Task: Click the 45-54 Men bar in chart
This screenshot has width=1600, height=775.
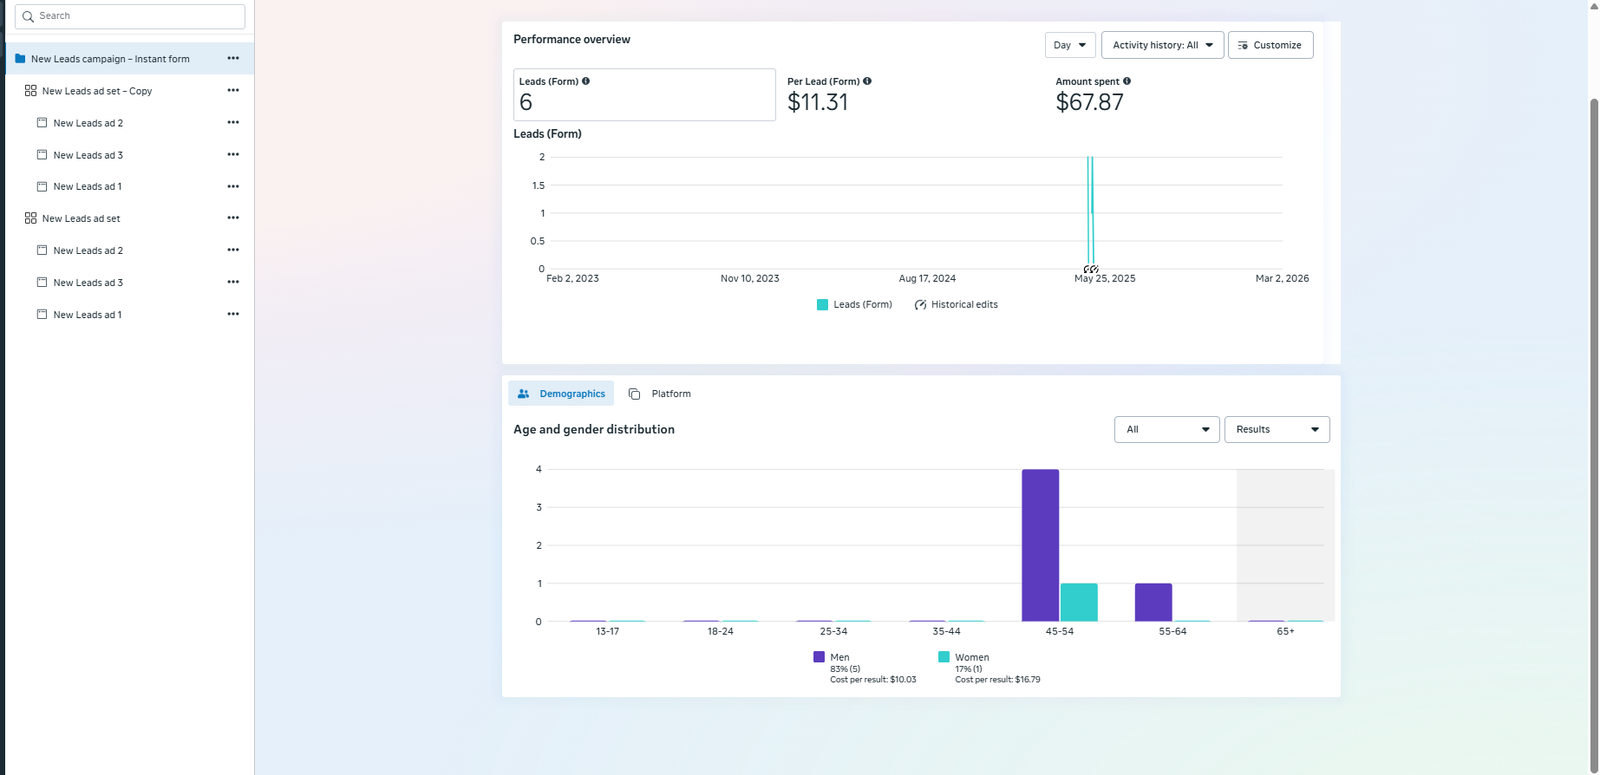Action: 1040,545
